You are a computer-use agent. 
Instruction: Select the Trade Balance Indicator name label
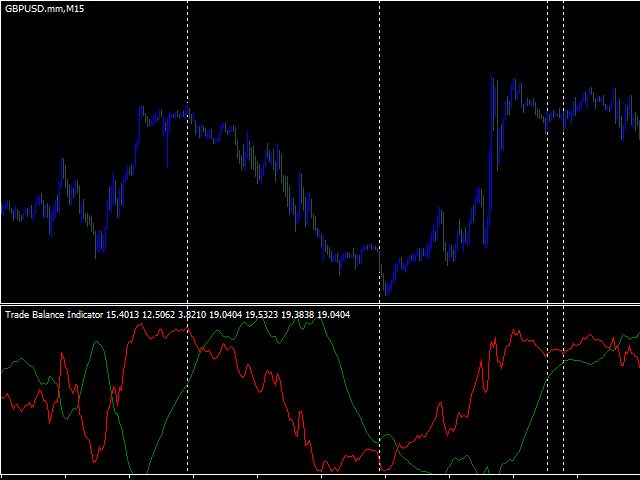[54, 315]
